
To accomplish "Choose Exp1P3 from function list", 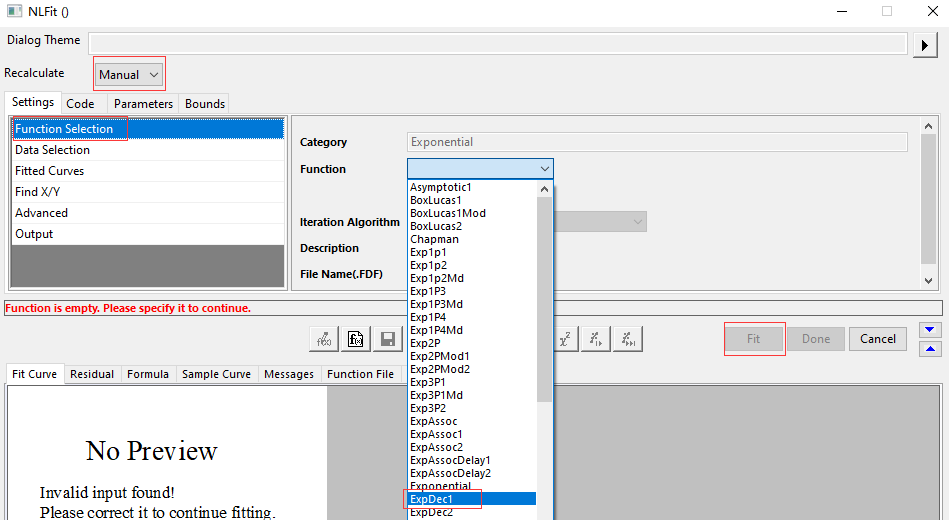I will [473, 292].
